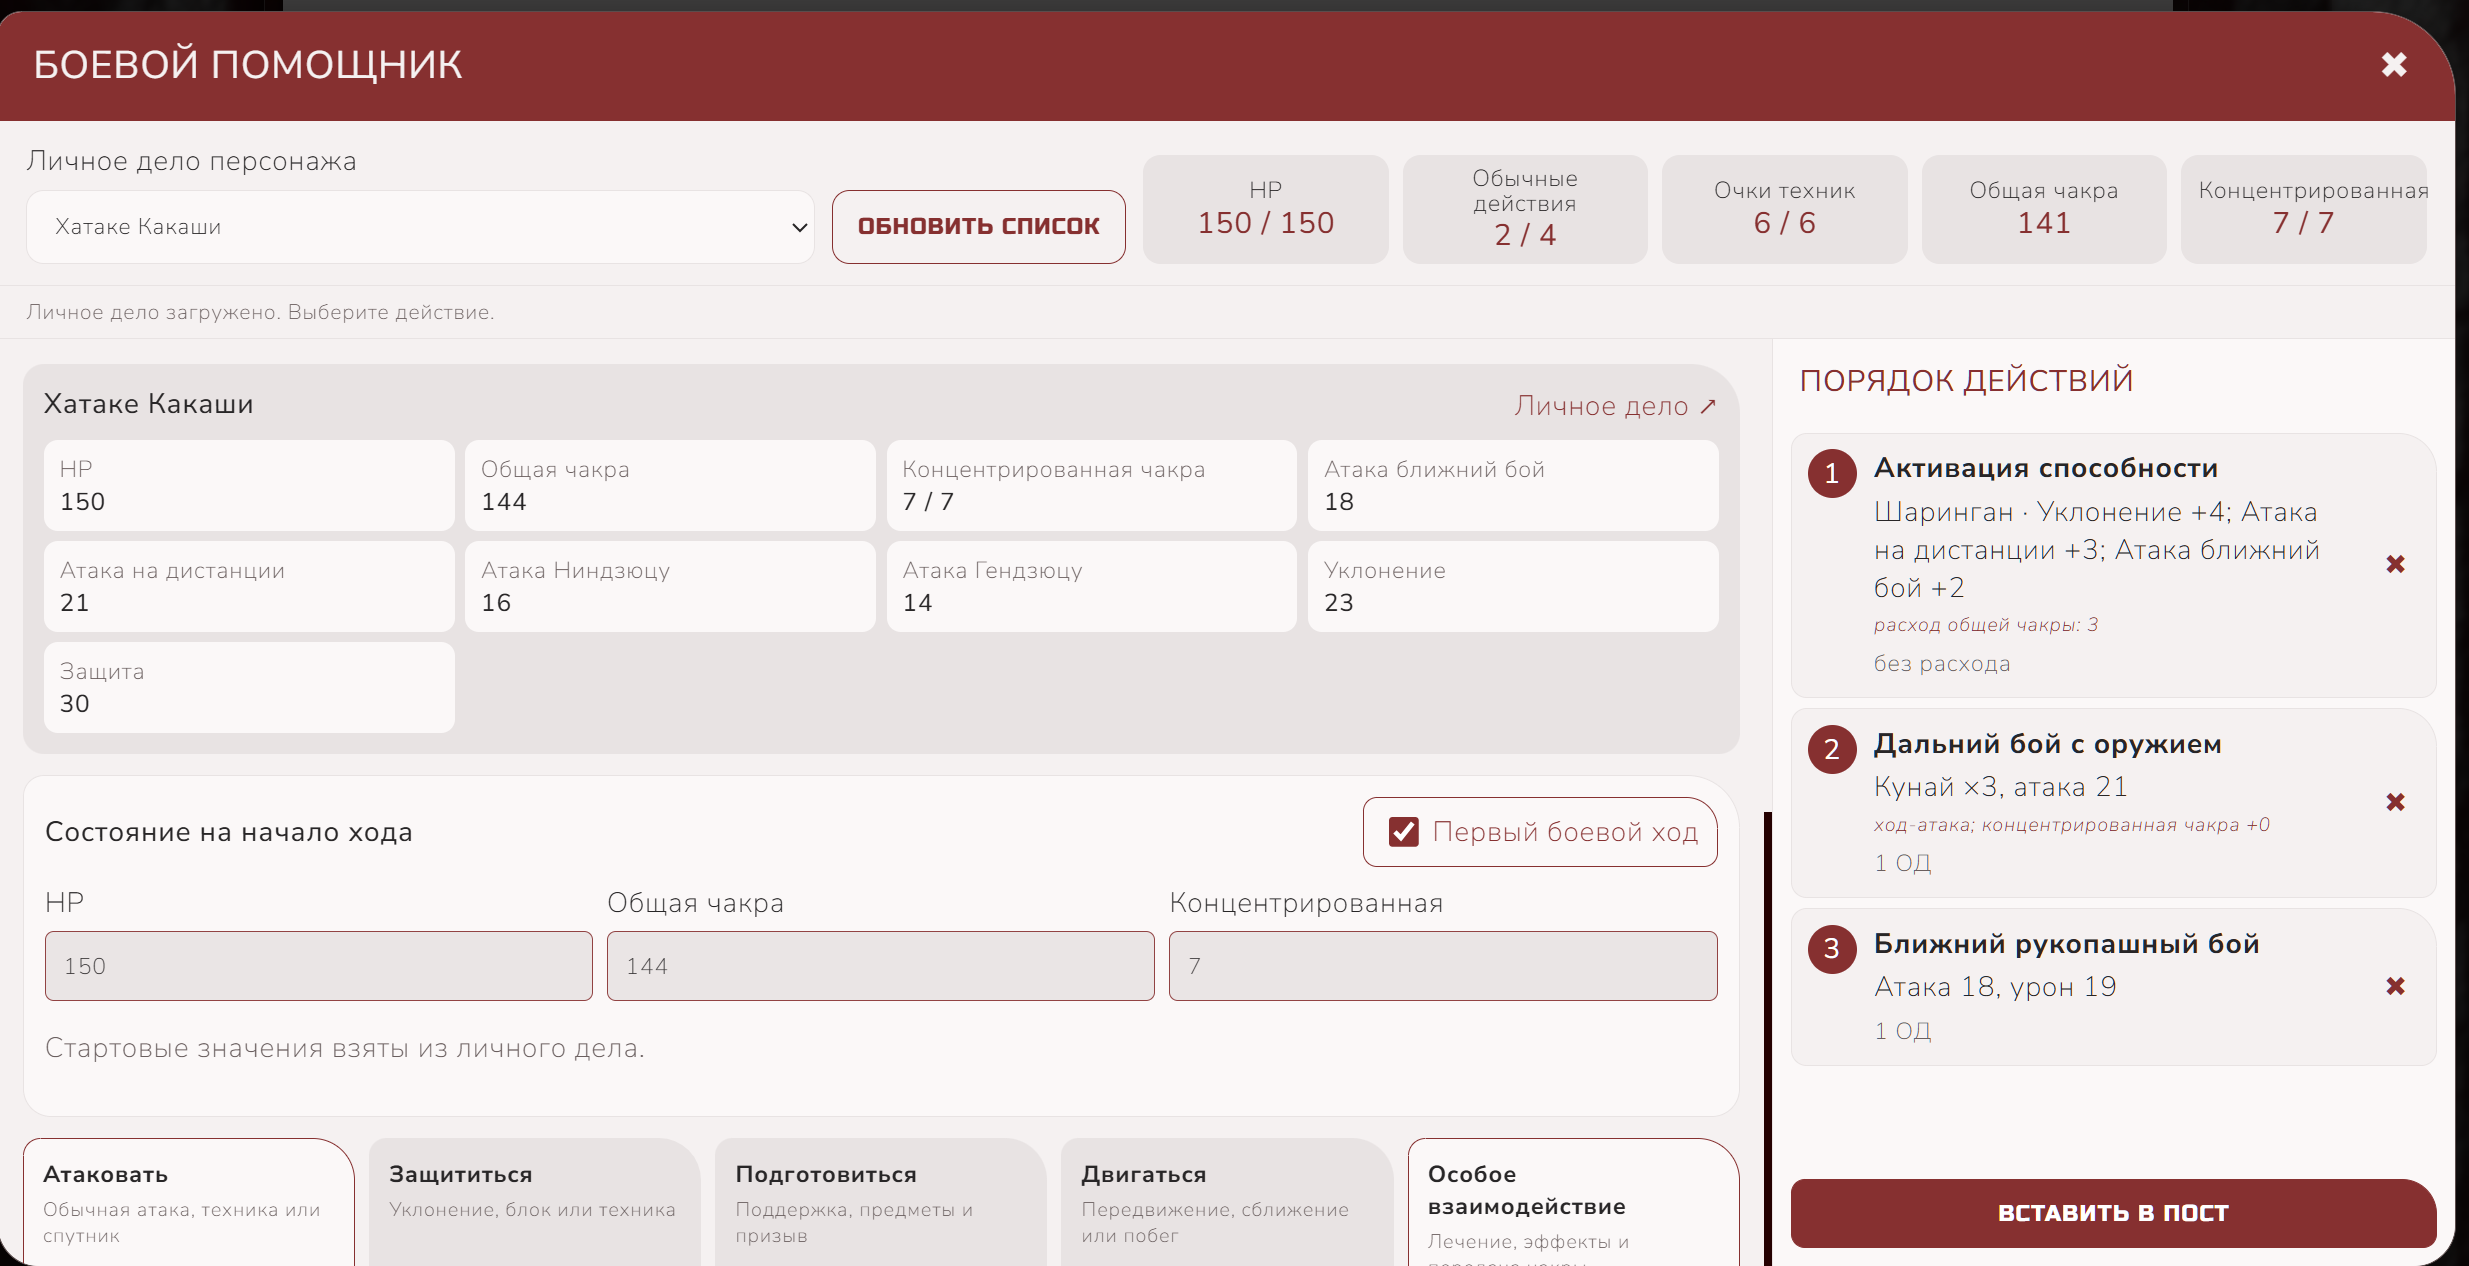Click the Общая чакра 141 tile
The image size is (2469, 1266).
point(2043,209)
